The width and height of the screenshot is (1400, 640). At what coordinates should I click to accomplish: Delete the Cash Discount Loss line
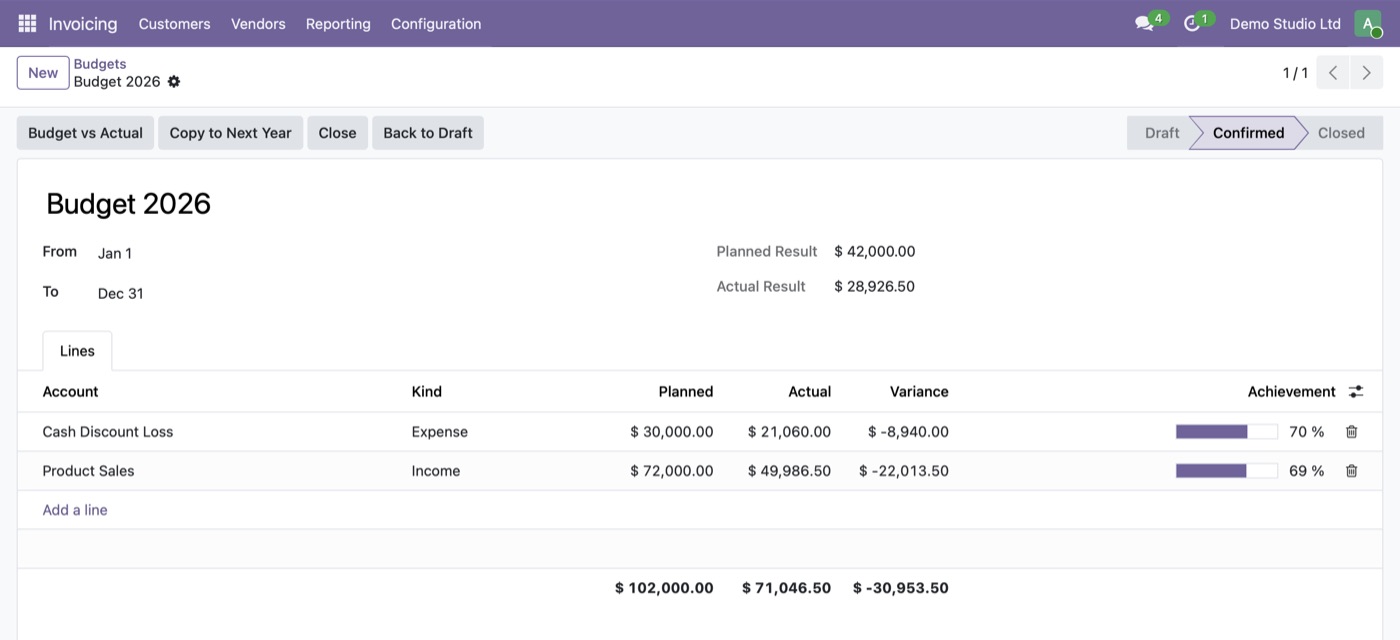point(1351,432)
